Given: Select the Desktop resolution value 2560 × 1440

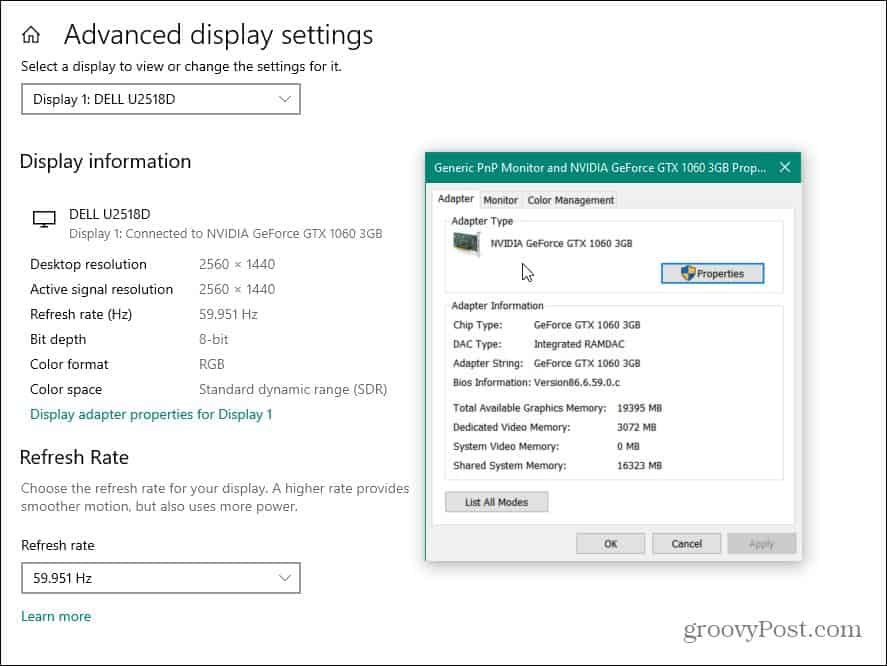Looking at the screenshot, I should coord(236,264).
